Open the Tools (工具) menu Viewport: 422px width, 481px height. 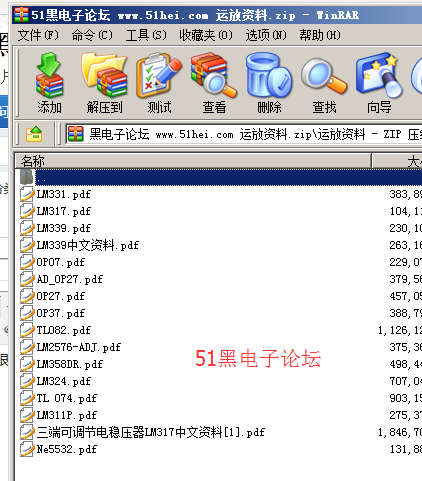[x=146, y=35]
